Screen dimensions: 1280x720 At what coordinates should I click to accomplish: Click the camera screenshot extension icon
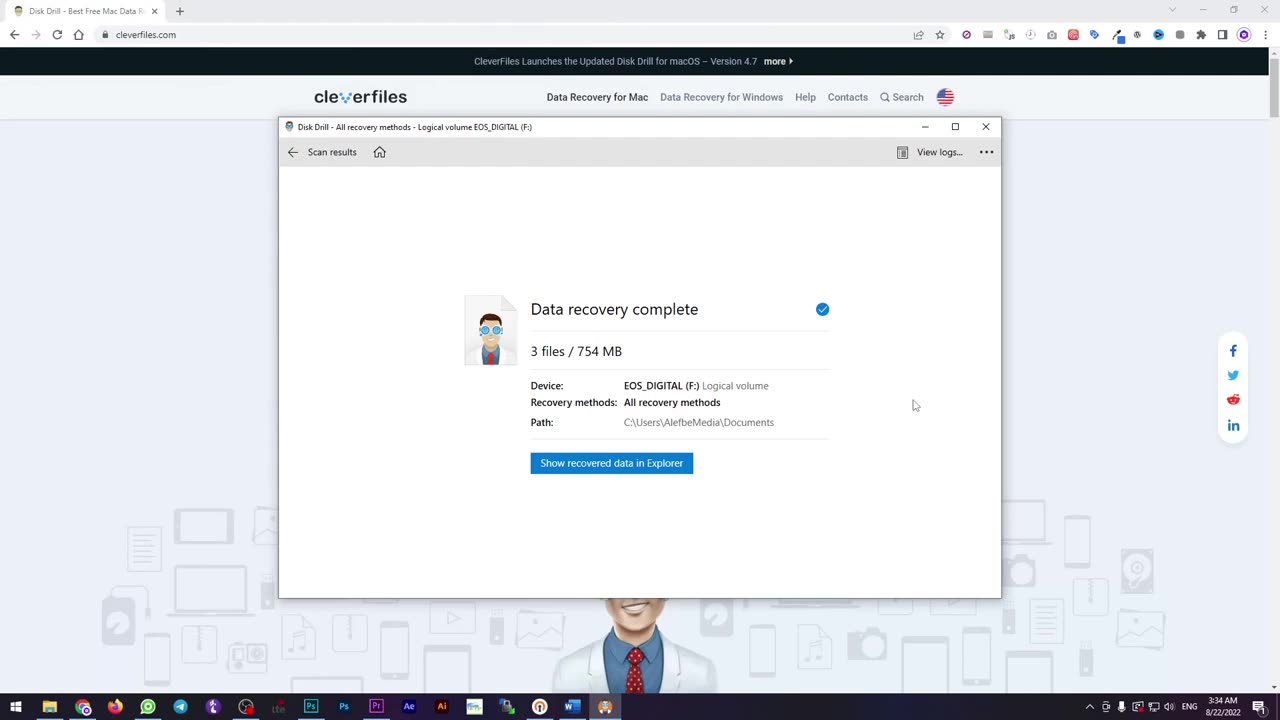pos(1051,35)
